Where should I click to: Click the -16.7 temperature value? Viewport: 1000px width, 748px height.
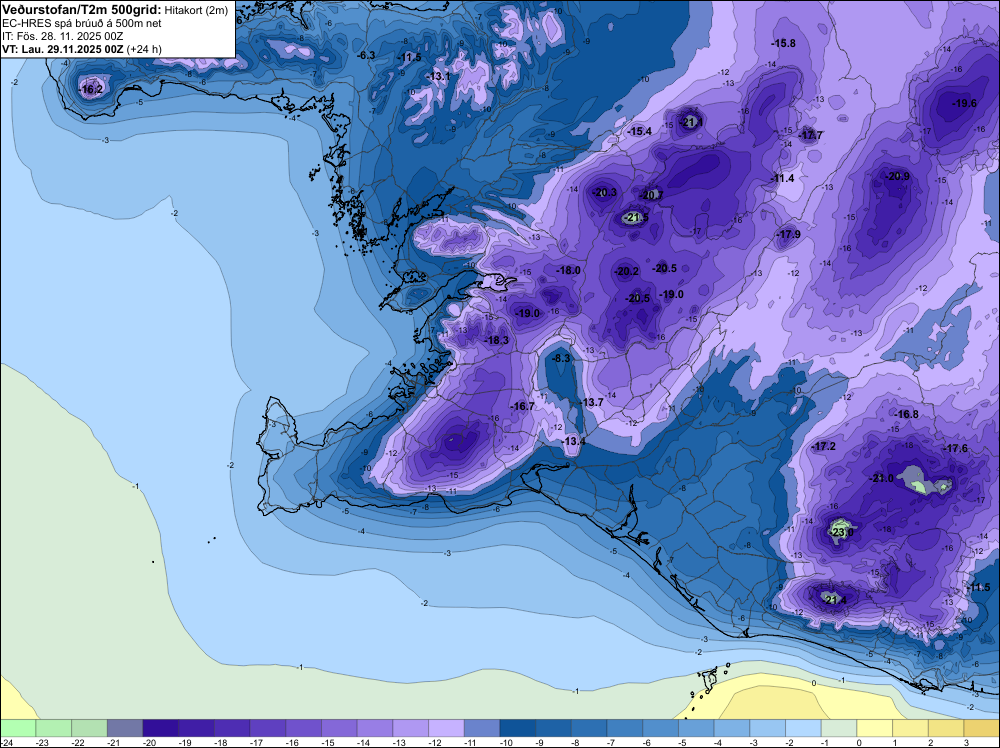522,406
